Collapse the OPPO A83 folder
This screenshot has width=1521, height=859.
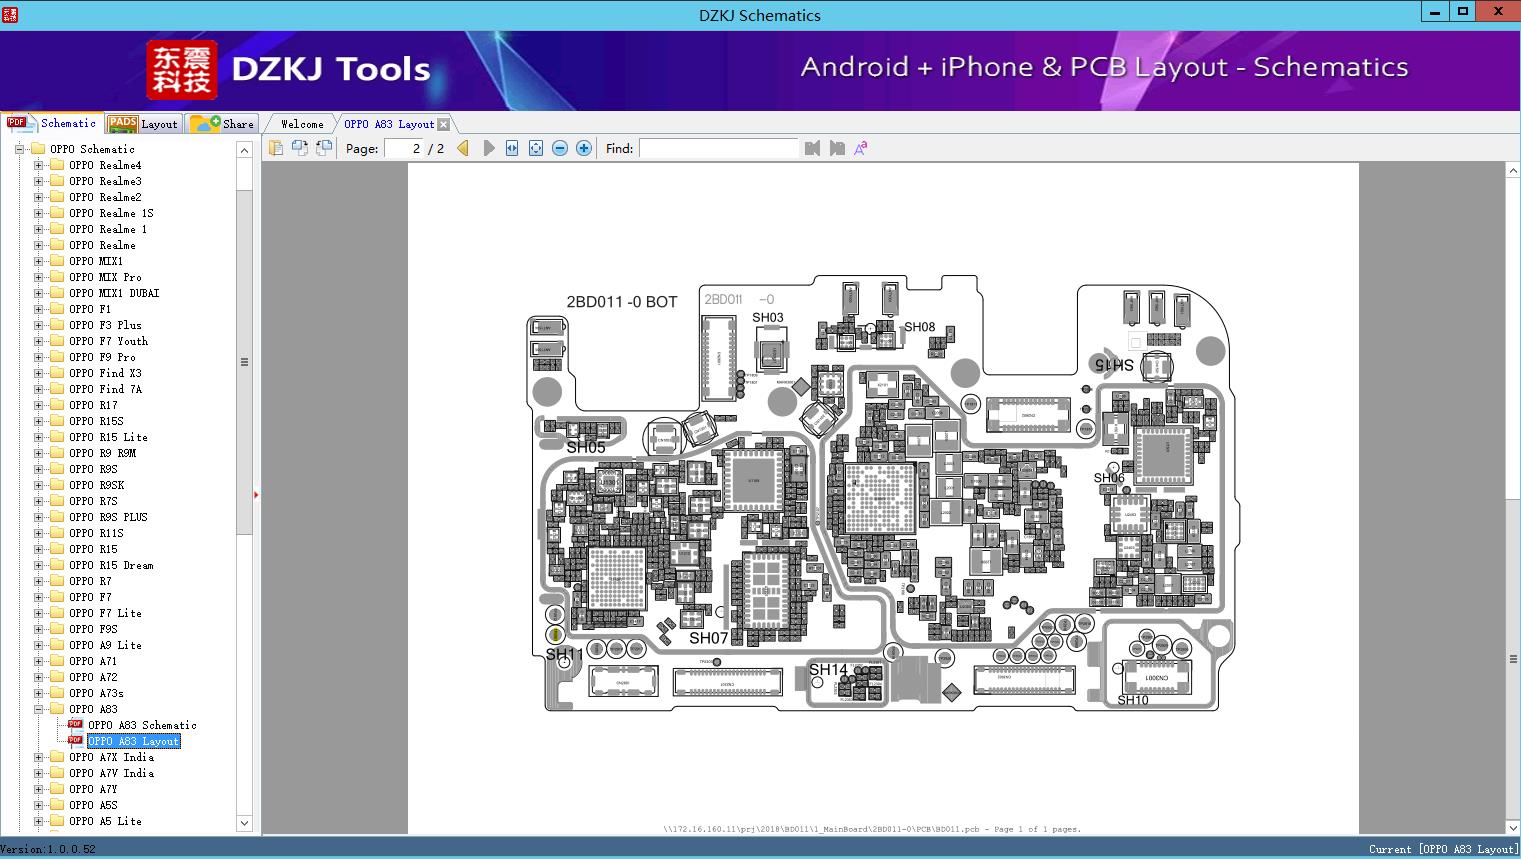coord(38,709)
